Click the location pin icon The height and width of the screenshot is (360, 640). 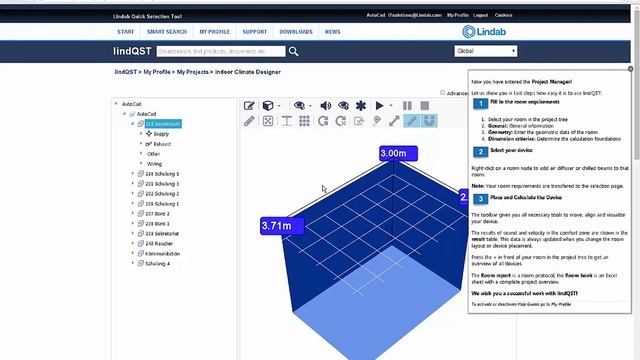(377, 121)
